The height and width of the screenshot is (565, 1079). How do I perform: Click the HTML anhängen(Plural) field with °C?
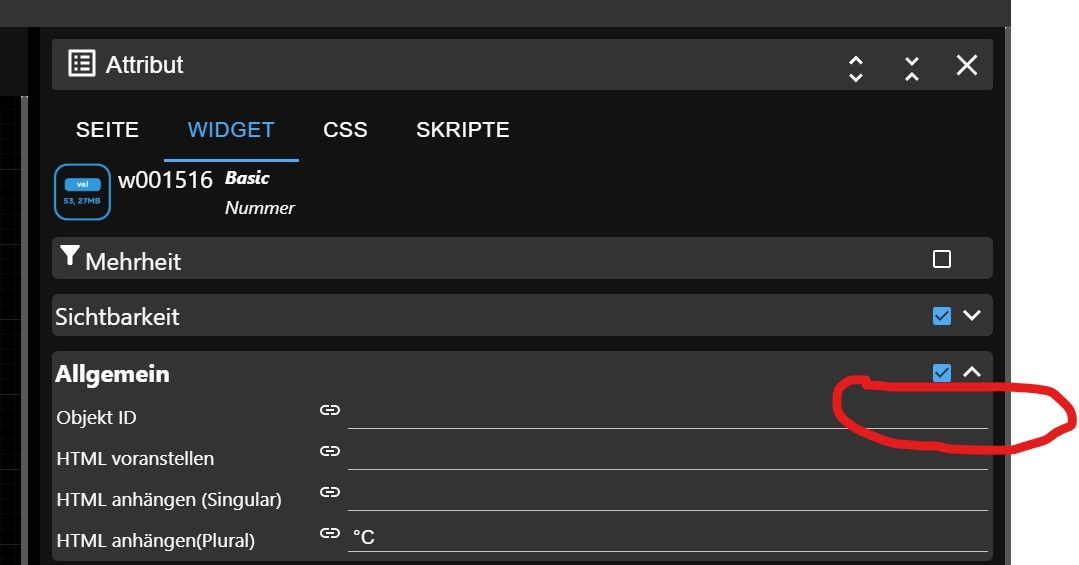[667, 537]
